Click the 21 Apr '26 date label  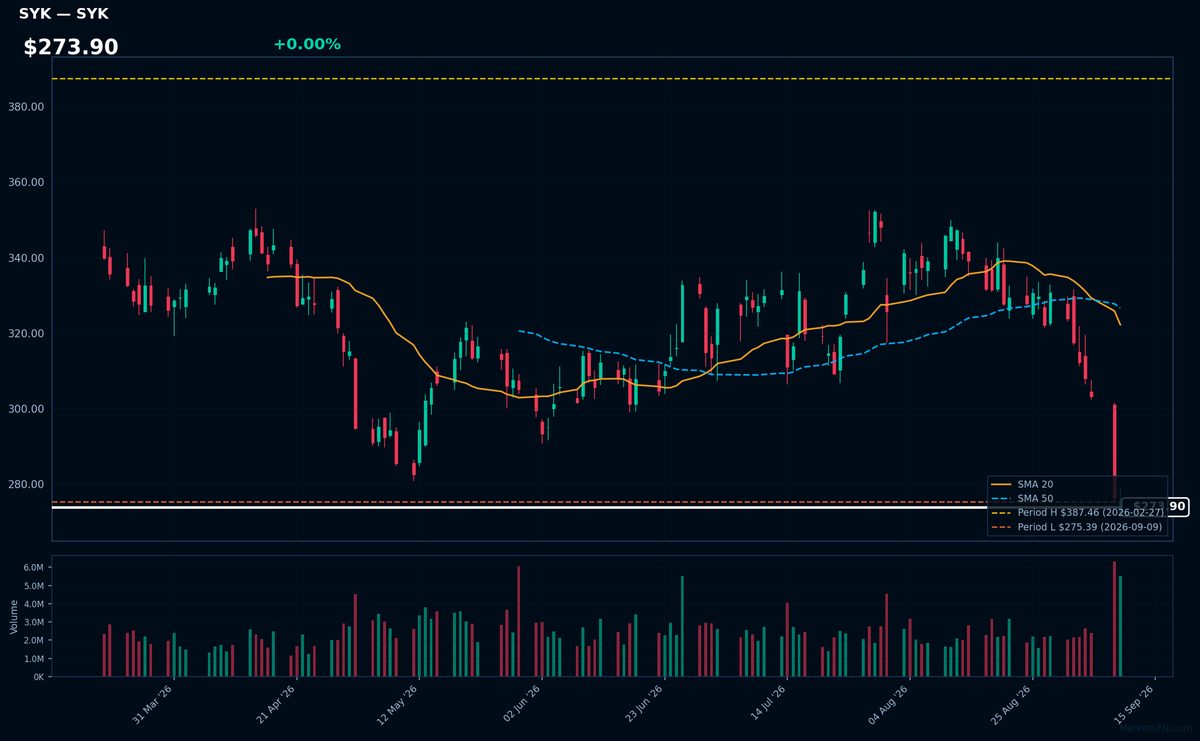click(276, 704)
